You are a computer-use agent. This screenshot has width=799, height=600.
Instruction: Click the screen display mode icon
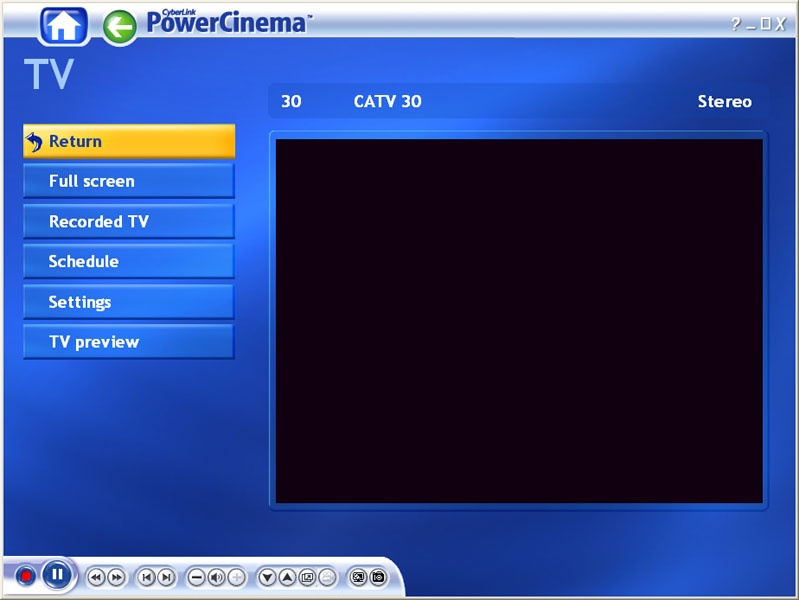358,578
